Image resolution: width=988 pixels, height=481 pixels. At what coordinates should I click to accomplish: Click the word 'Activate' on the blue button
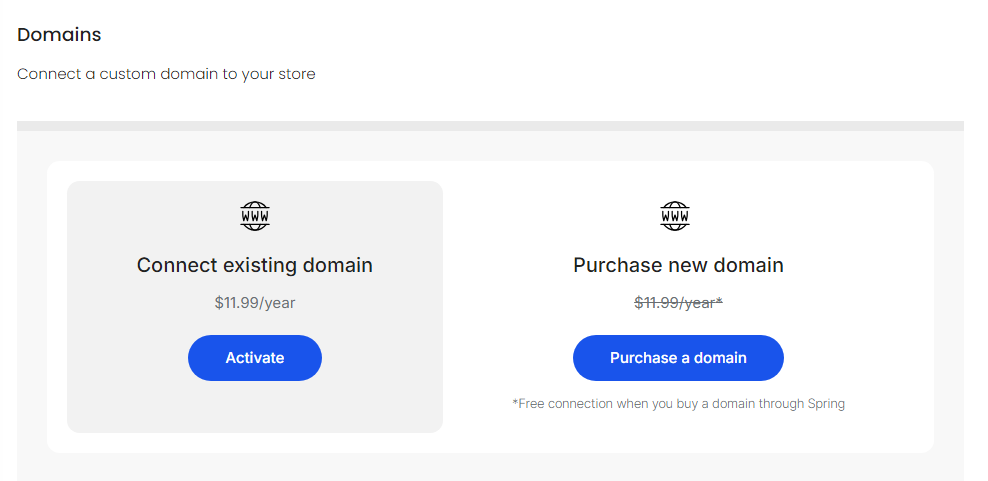point(255,357)
